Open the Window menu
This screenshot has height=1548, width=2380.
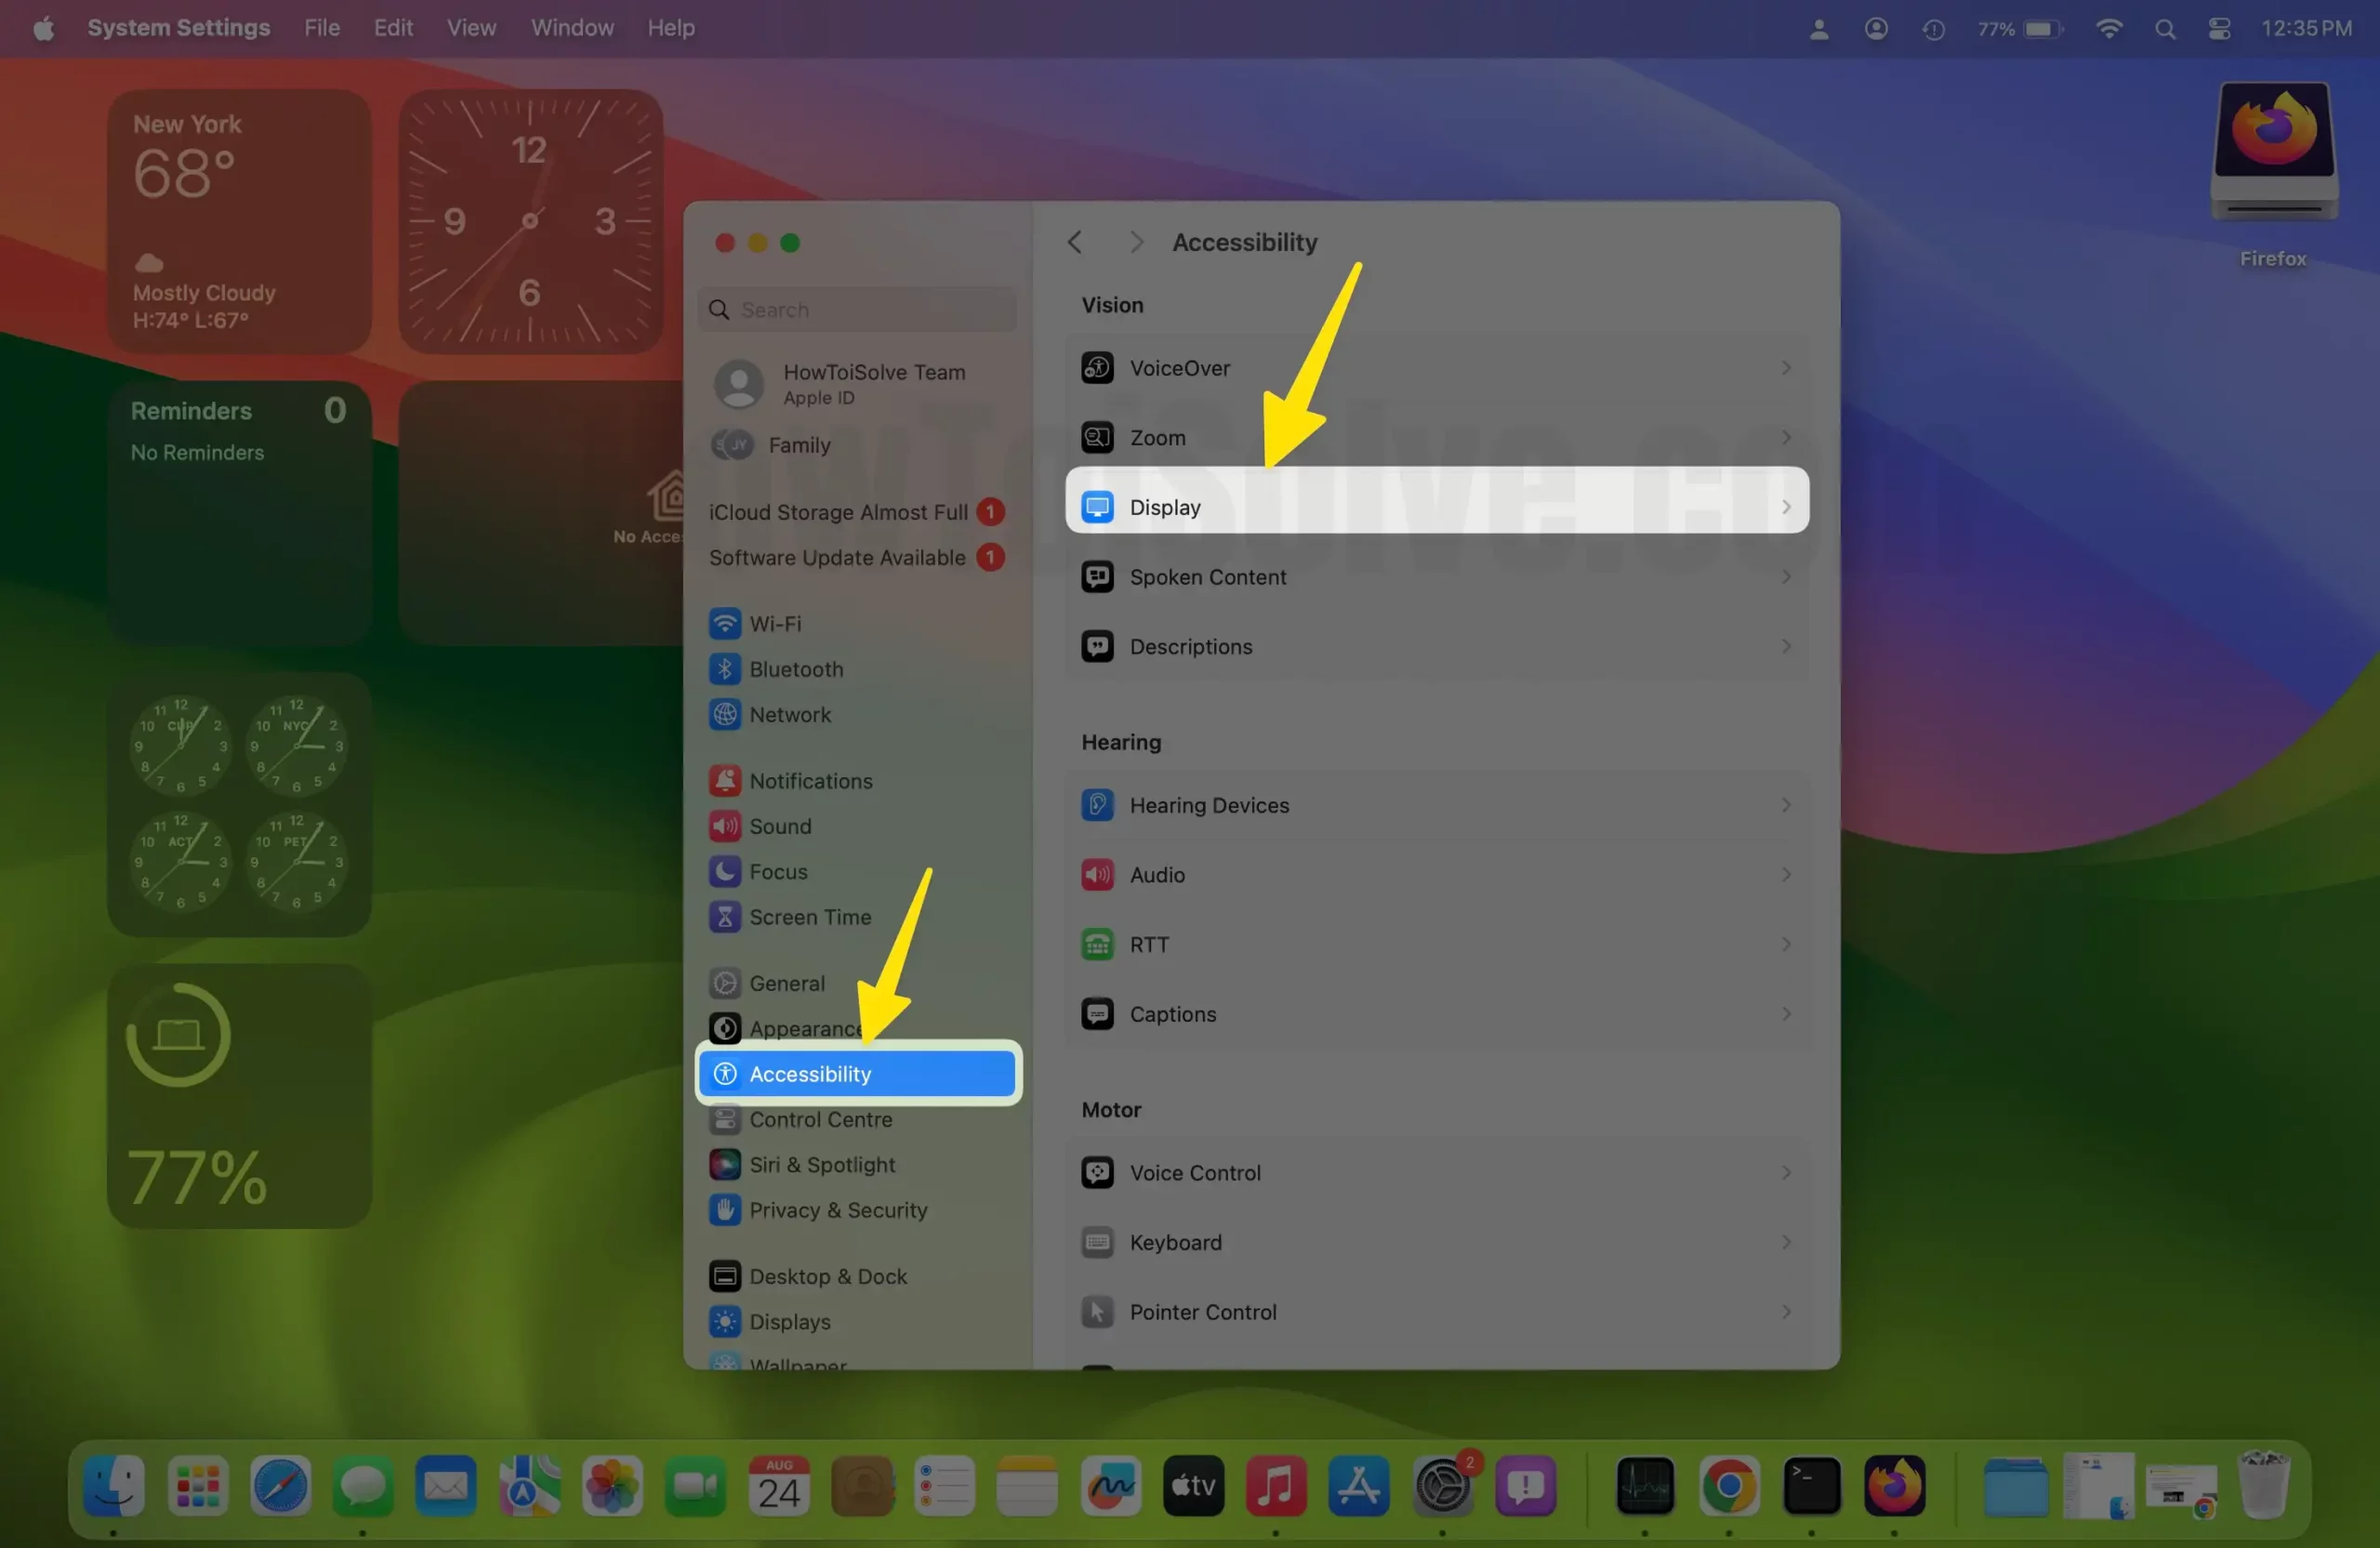pyautogui.click(x=572, y=28)
